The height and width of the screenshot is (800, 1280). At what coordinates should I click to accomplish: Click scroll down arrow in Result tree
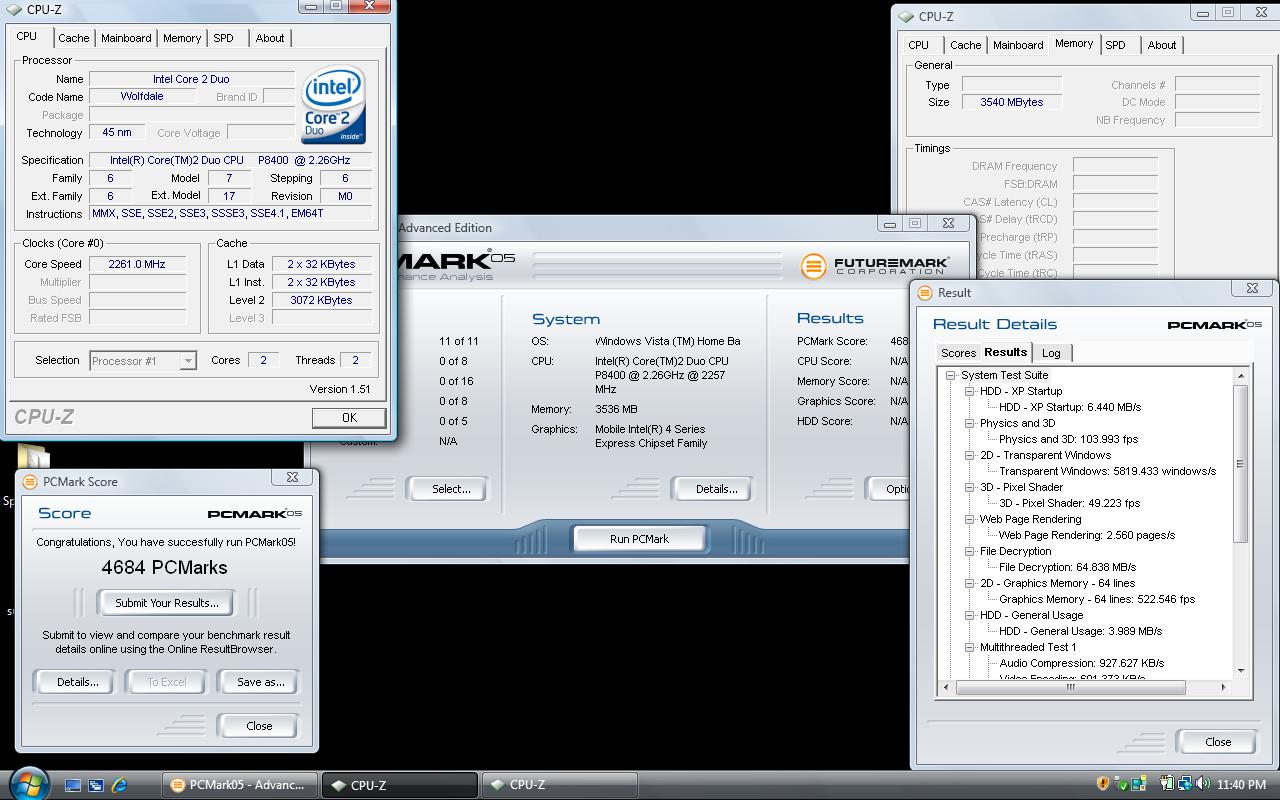point(1240,670)
